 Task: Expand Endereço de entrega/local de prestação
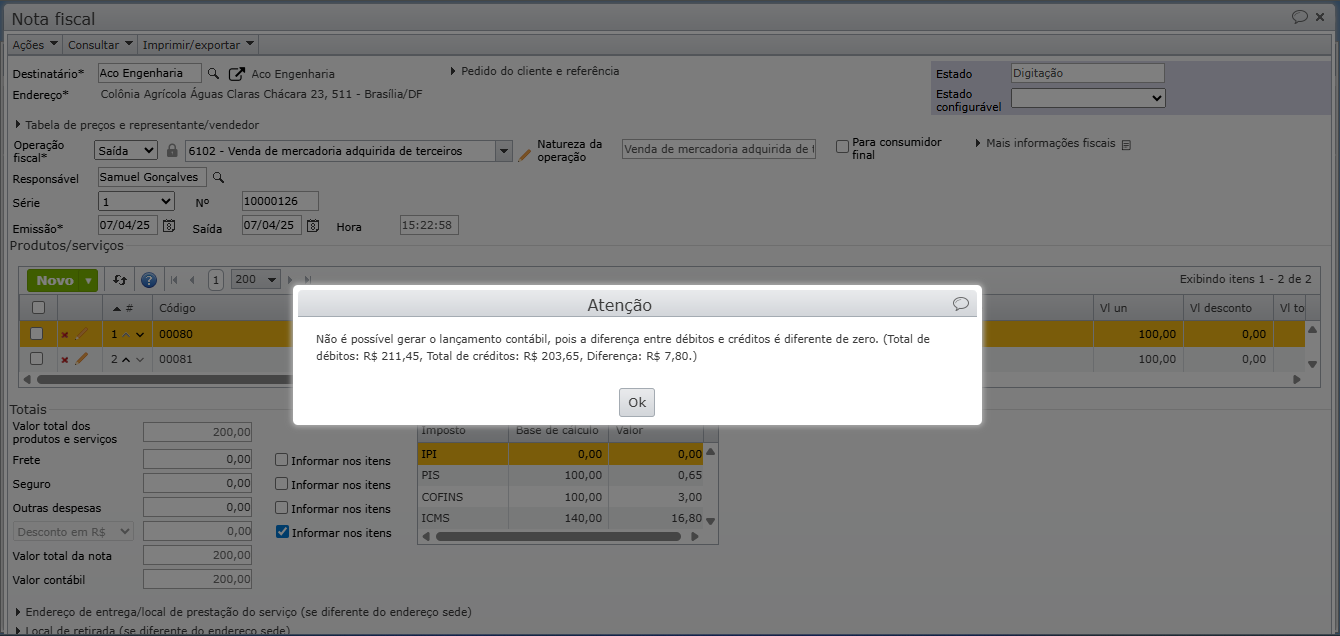(x=244, y=611)
